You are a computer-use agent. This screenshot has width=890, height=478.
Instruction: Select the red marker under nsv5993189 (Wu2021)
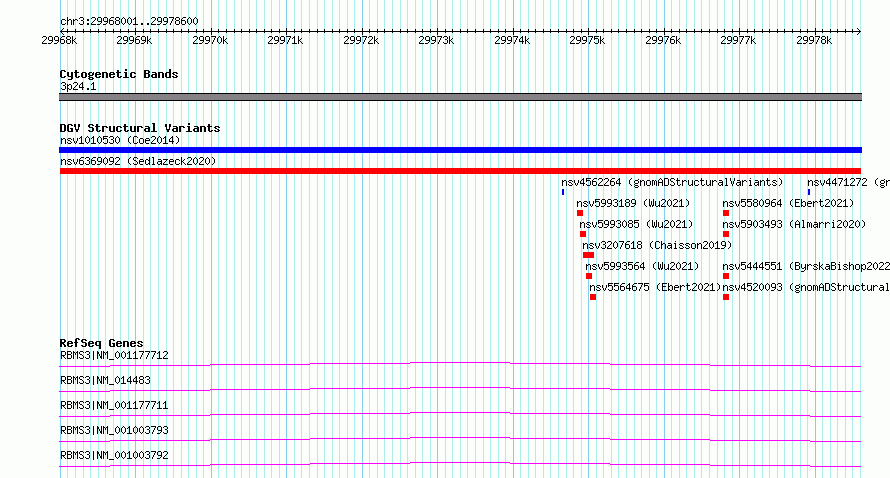coord(580,213)
